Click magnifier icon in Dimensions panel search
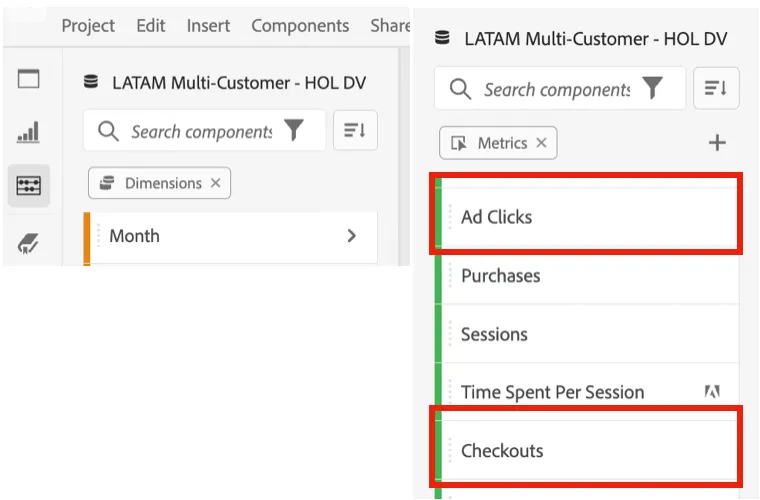The height and width of the screenshot is (500, 760). point(108,131)
